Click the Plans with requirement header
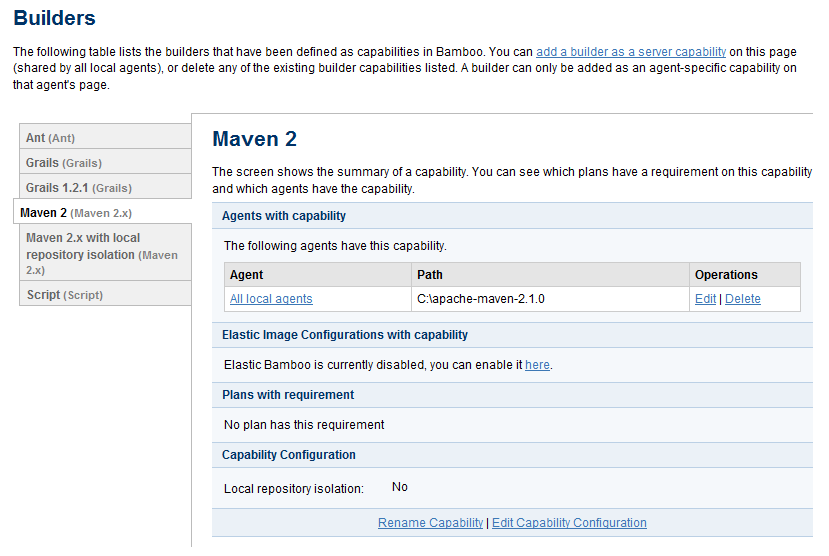The image size is (829, 556). click(x=512, y=395)
